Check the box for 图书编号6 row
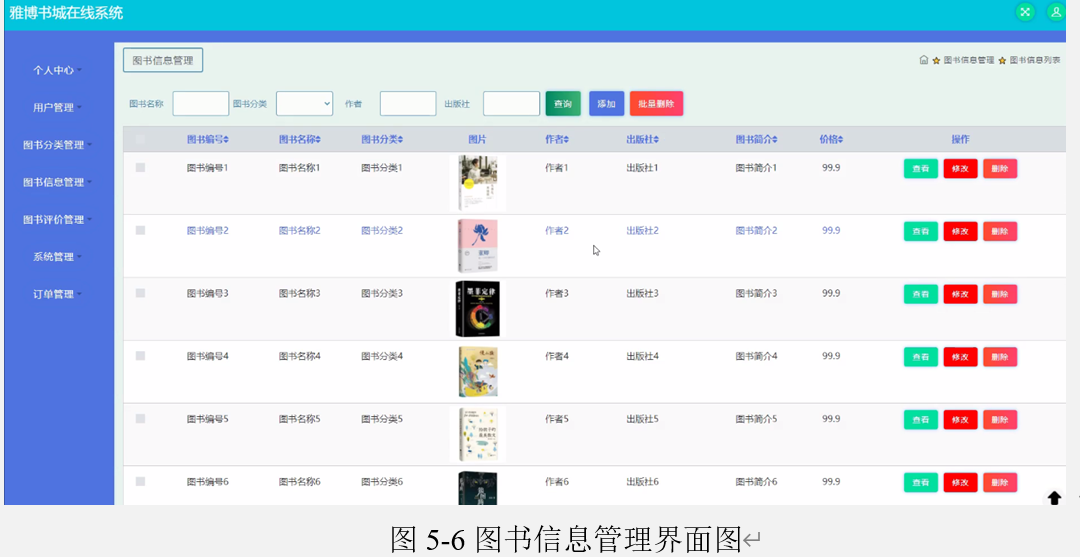 tap(141, 481)
